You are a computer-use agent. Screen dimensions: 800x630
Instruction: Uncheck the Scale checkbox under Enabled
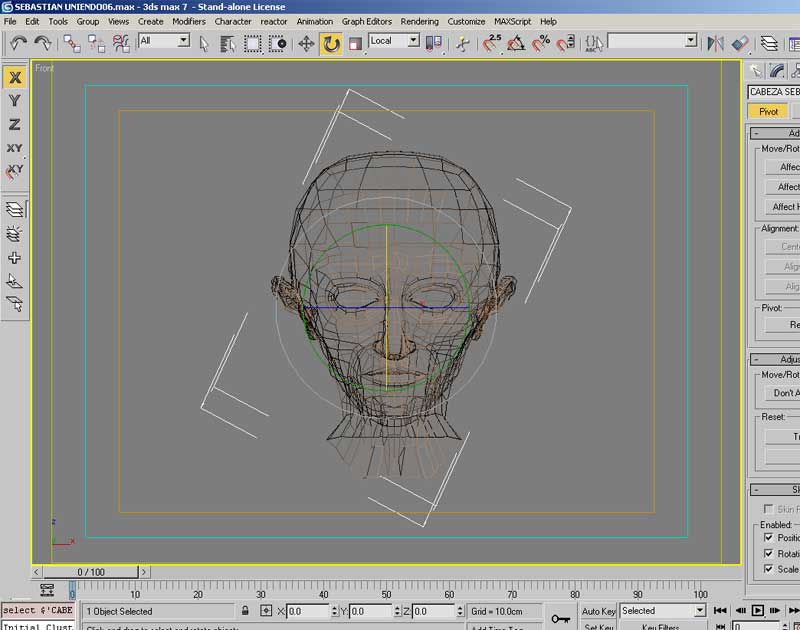coord(769,569)
